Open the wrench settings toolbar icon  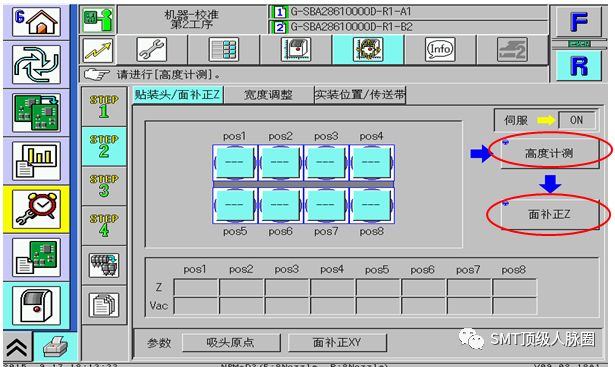152,49
